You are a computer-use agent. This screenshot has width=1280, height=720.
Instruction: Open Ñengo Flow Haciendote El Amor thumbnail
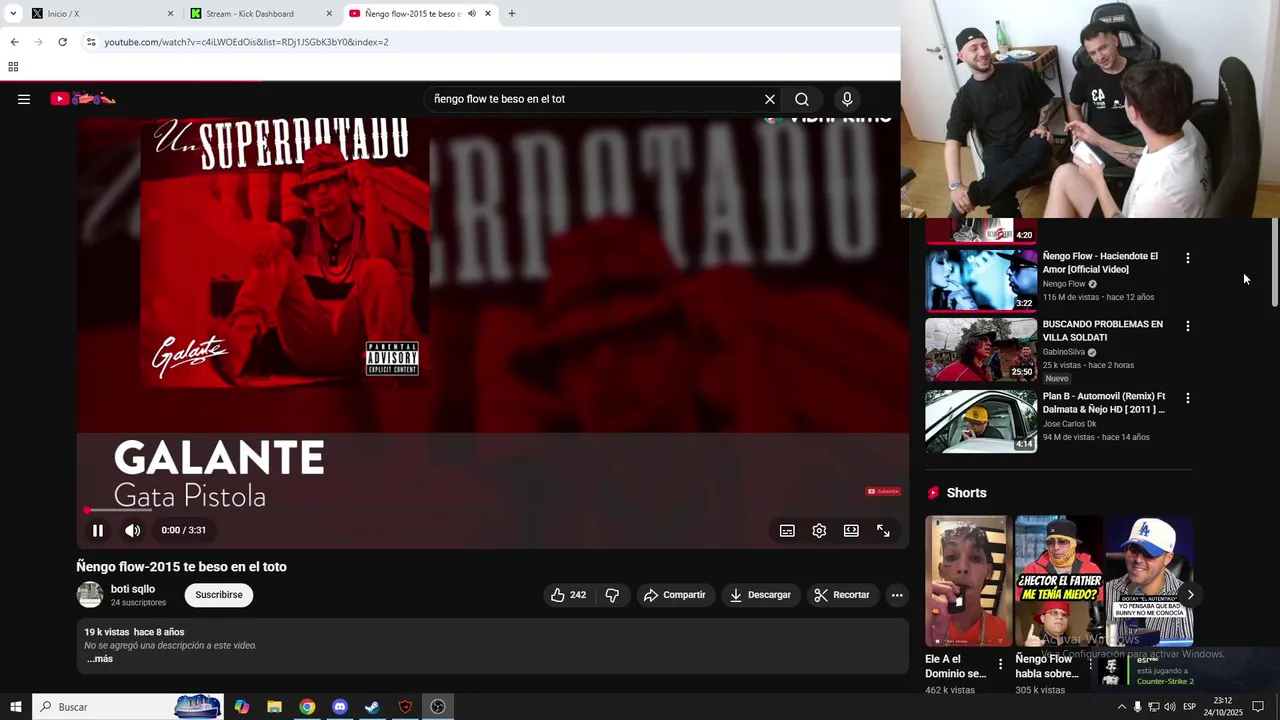pos(981,280)
